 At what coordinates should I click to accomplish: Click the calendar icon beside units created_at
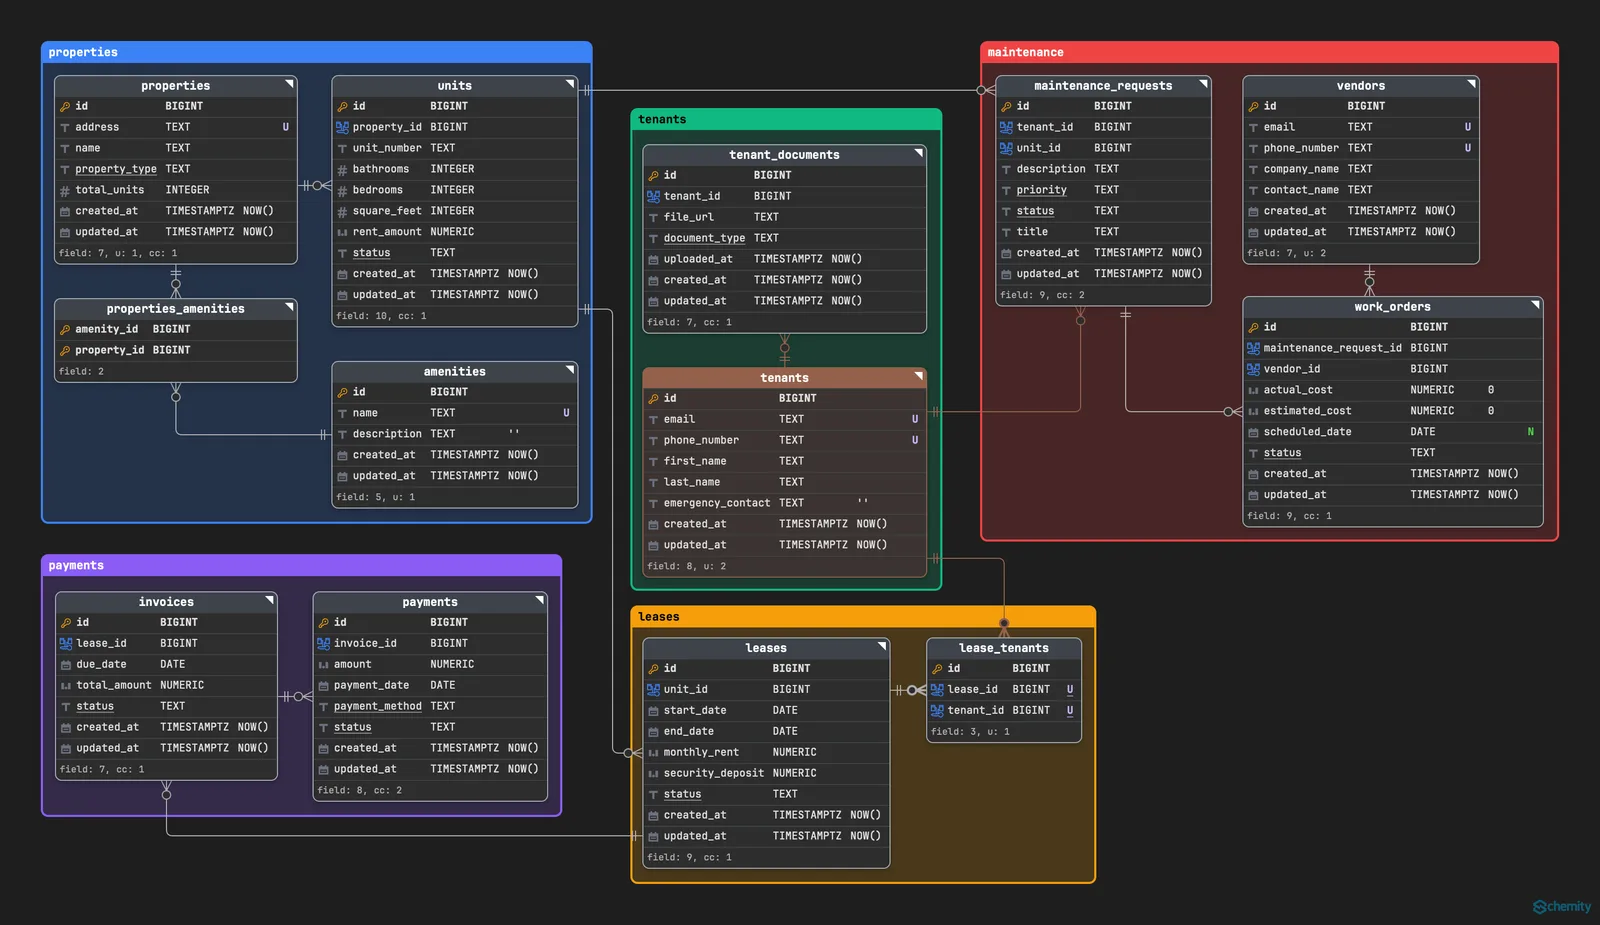click(x=342, y=274)
